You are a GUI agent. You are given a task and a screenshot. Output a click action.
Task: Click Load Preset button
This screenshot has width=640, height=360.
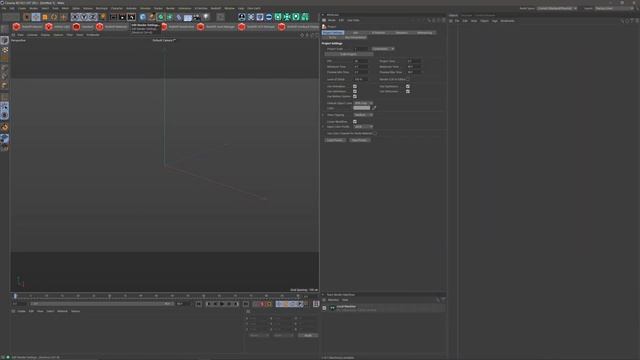(x=335, y=140)
